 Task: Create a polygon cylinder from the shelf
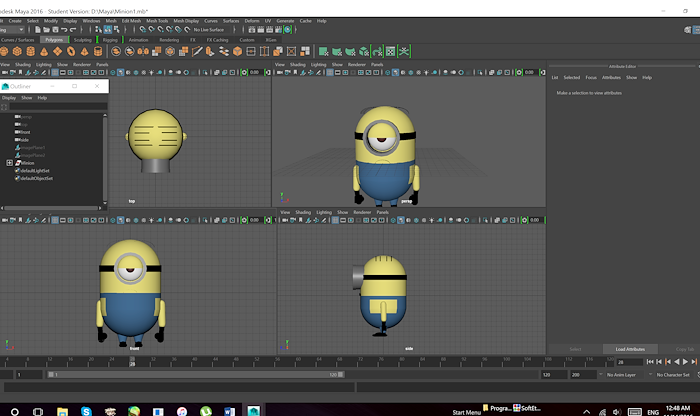30,51
